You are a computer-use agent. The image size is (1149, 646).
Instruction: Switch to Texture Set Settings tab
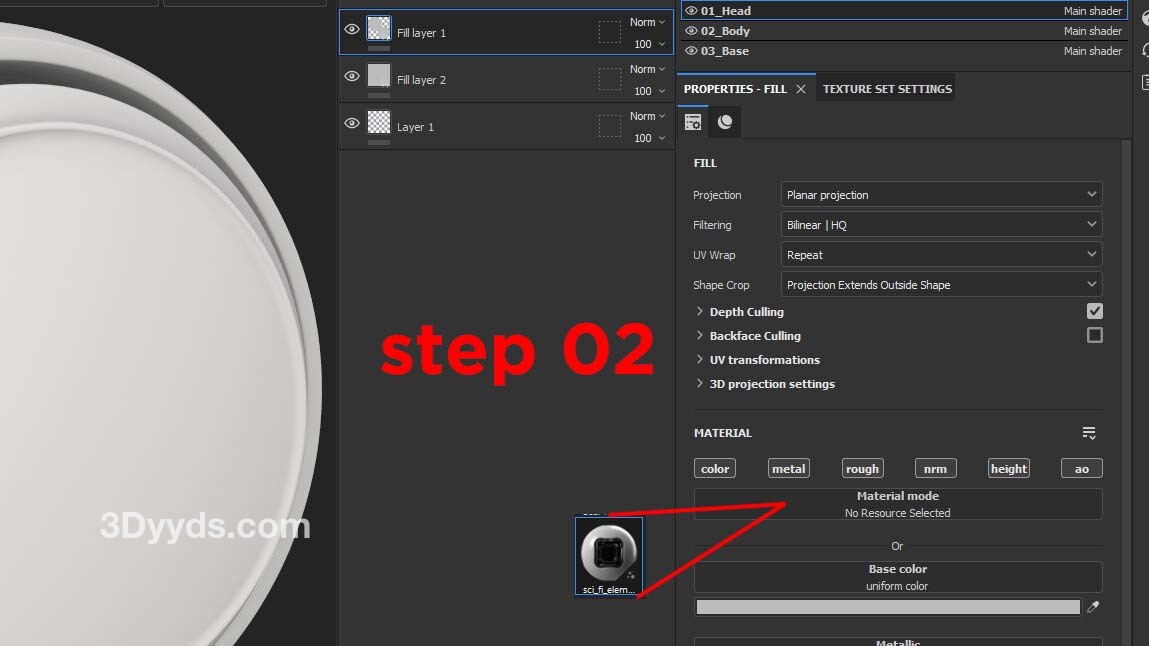[887, 89]
